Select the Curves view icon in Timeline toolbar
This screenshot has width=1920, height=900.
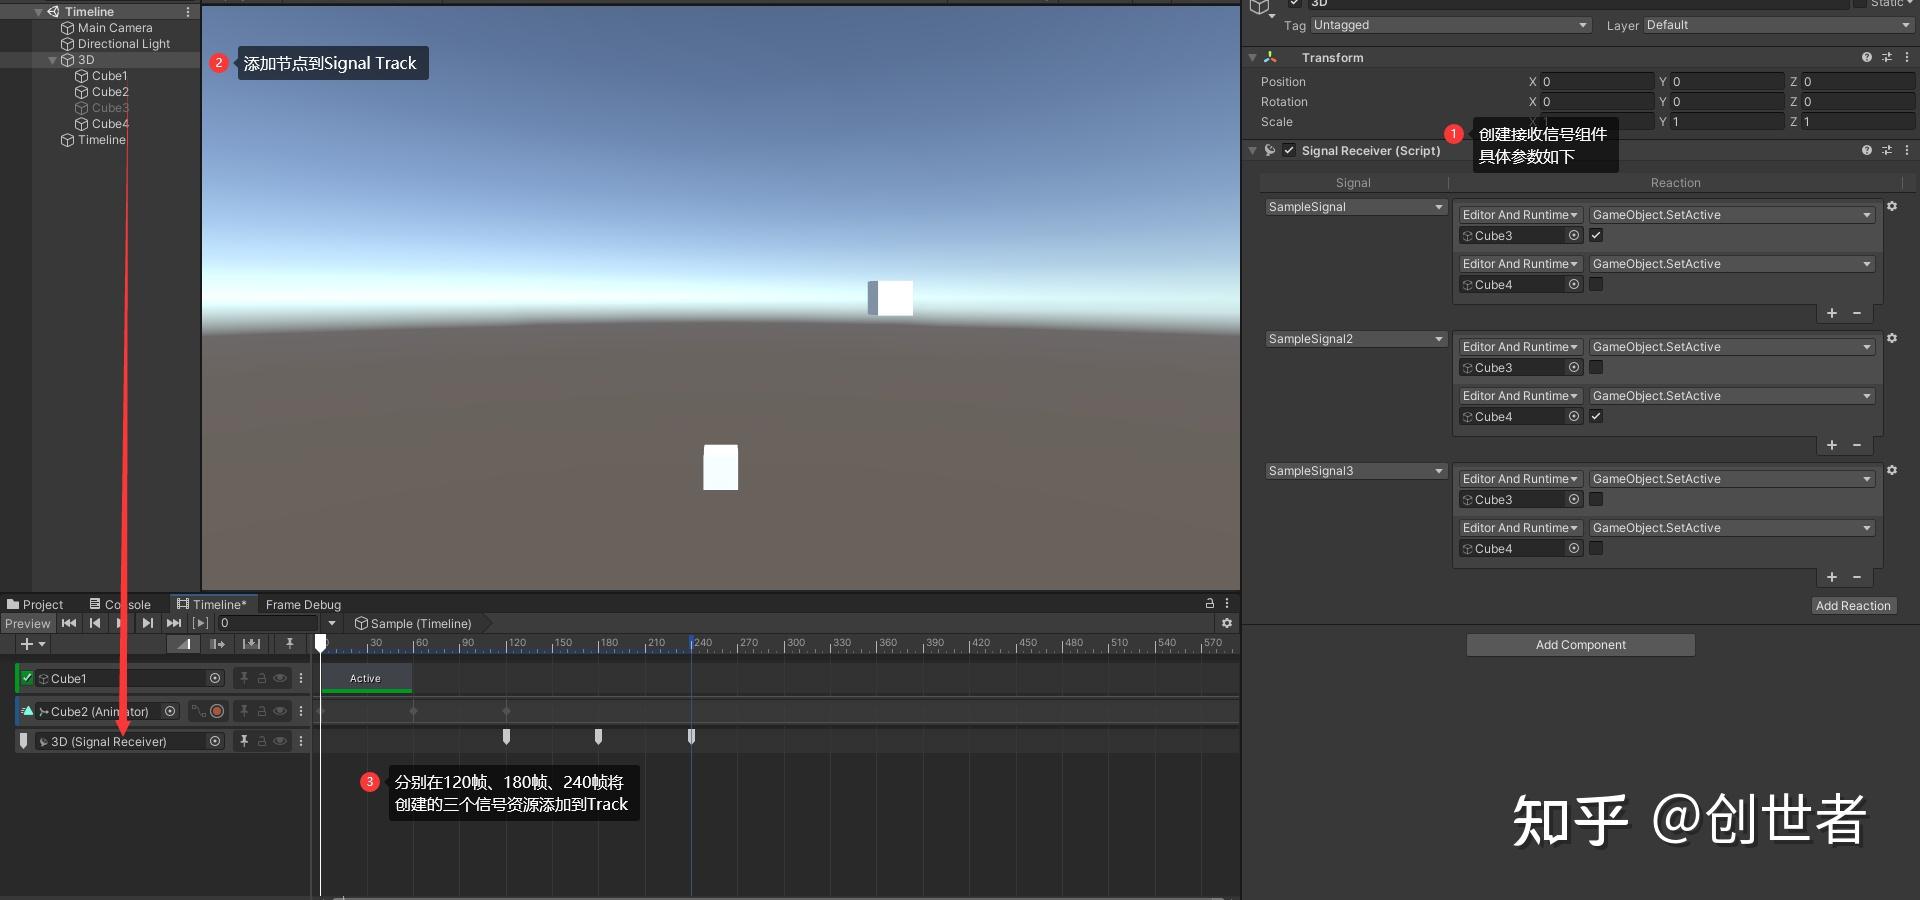(183, 644)
